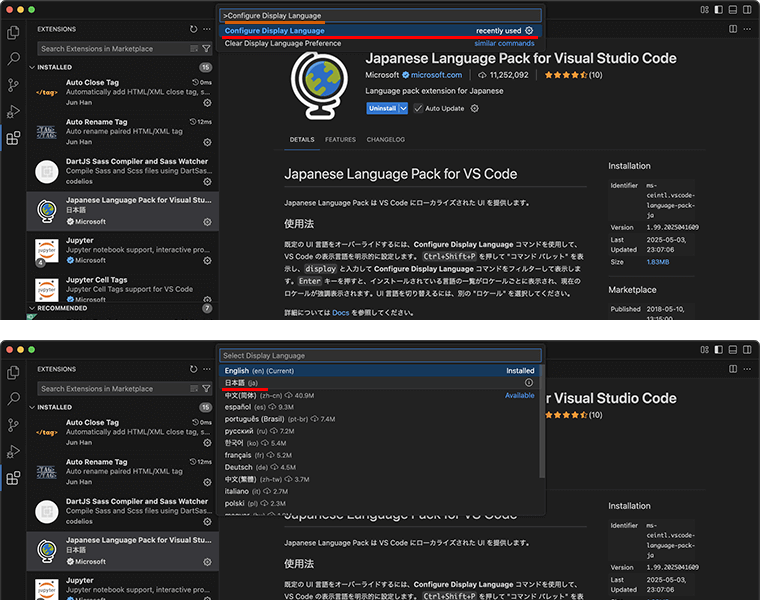Choose 日本語 (ja) in language picker
Screen dimensions: 760x600
click(x=380, y=383)
